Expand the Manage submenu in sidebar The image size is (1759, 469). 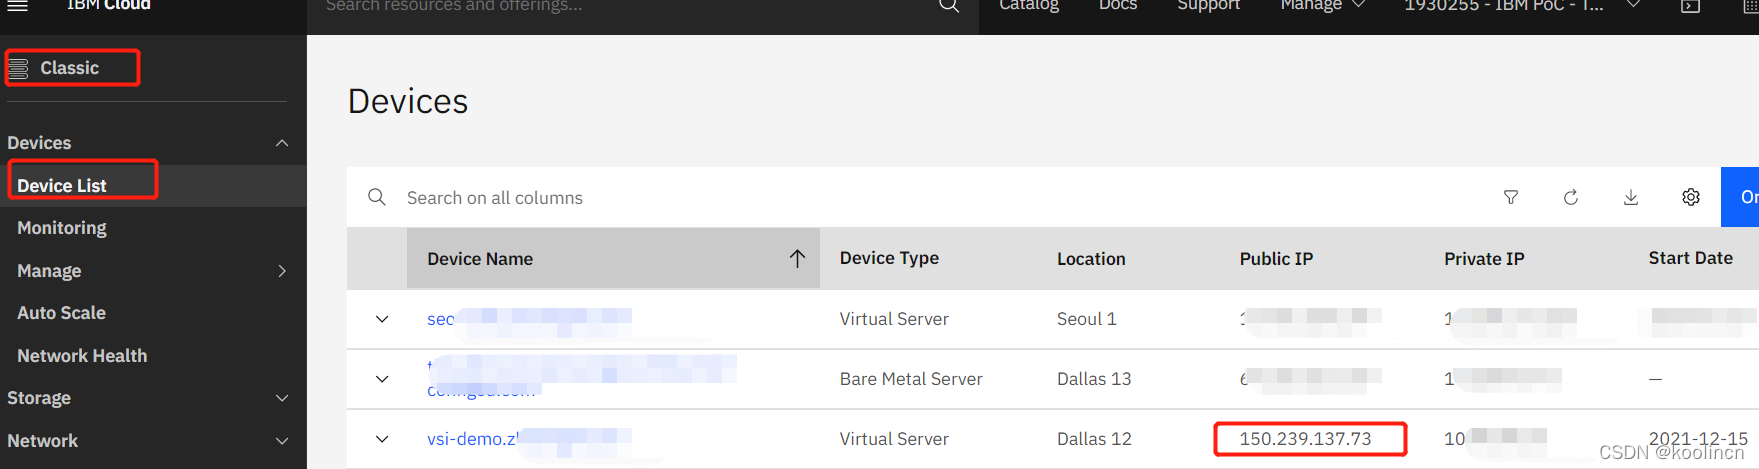(282, 271)
